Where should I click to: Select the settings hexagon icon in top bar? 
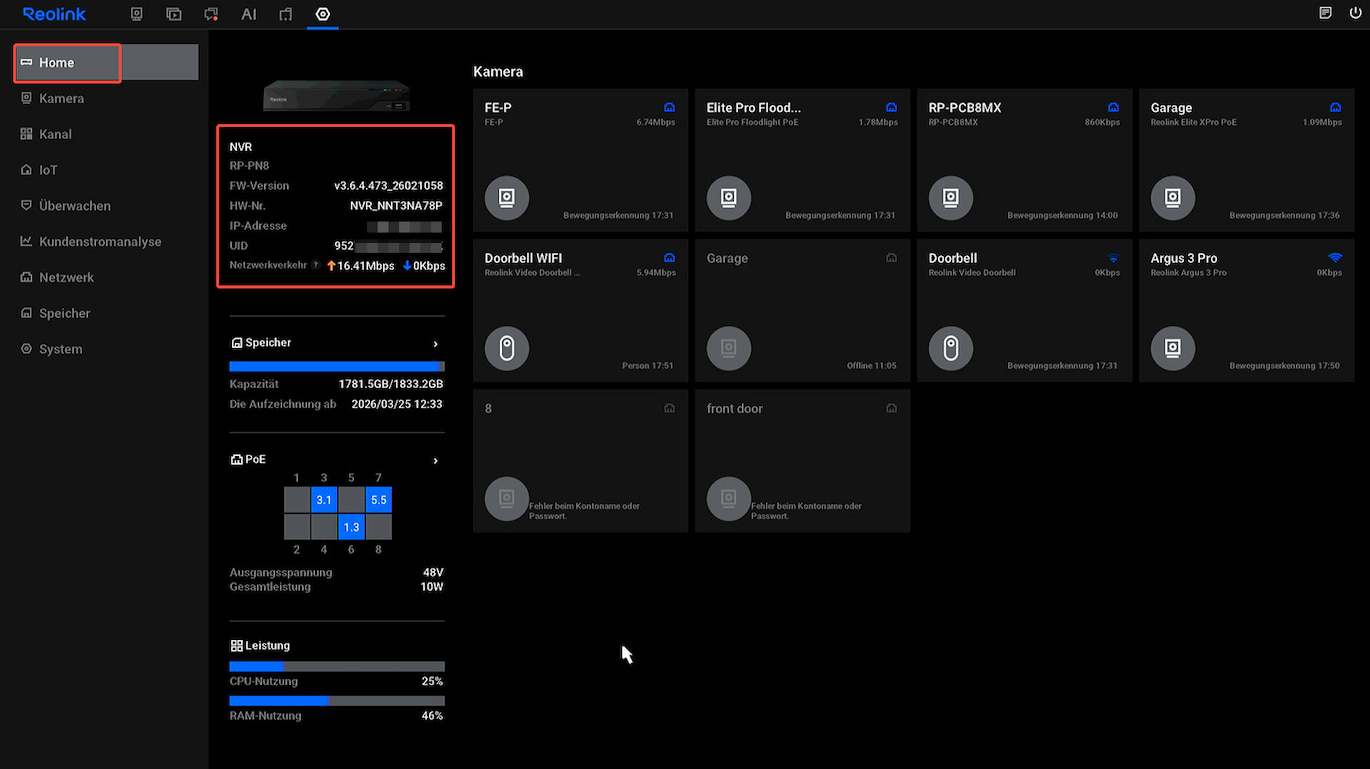click(323, 14)
